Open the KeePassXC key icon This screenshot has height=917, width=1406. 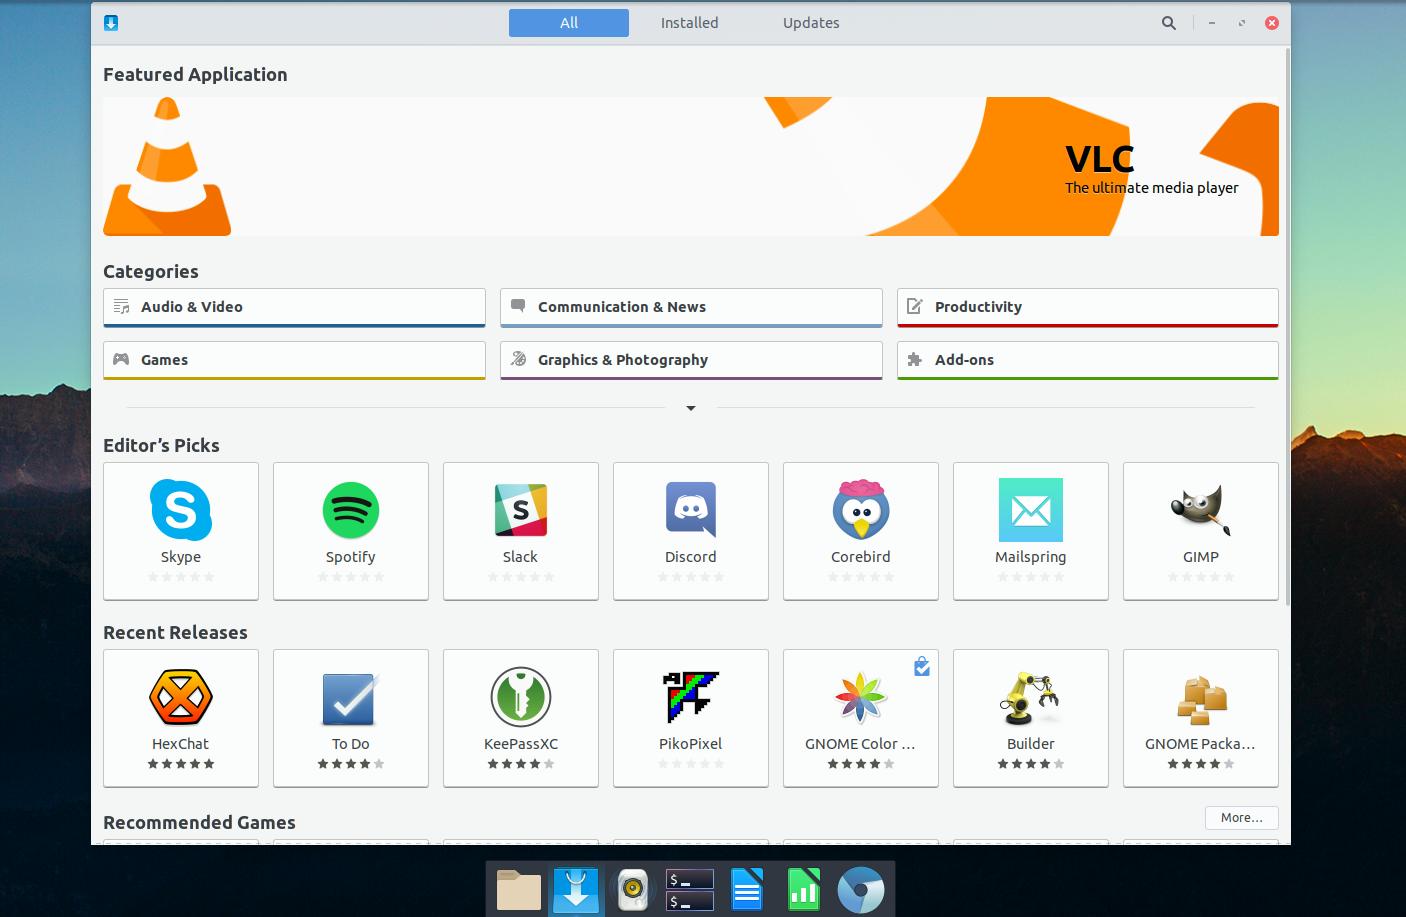point(521,697)
